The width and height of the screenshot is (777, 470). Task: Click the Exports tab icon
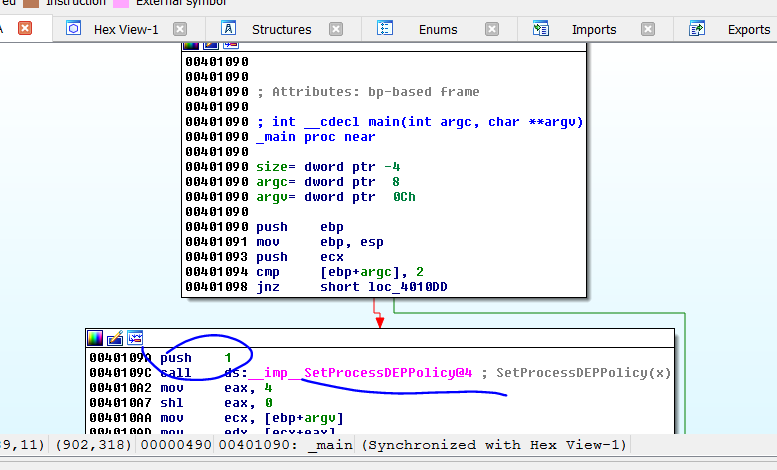[x=697, y=29]
